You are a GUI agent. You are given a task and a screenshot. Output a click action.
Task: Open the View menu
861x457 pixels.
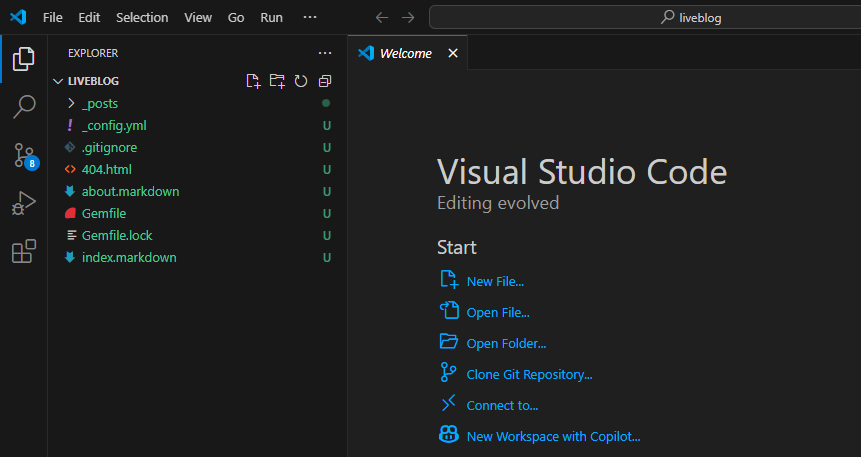198,18
